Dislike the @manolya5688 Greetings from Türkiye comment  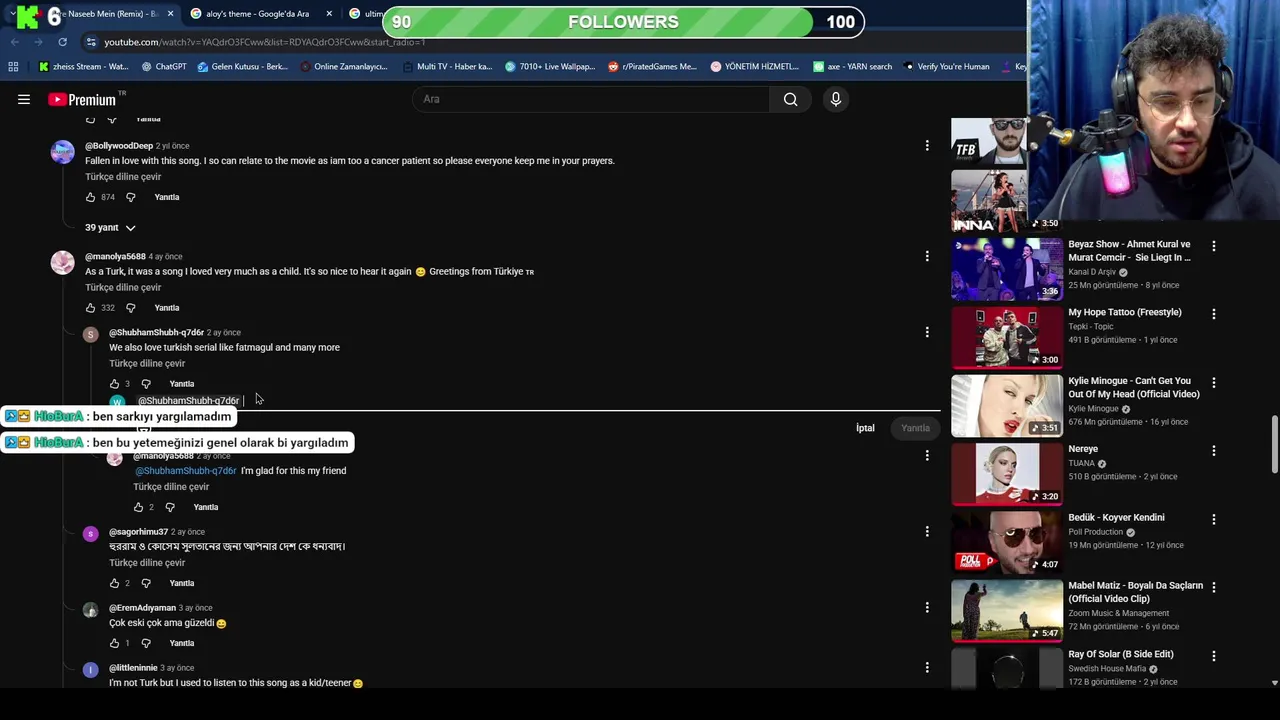130,308
